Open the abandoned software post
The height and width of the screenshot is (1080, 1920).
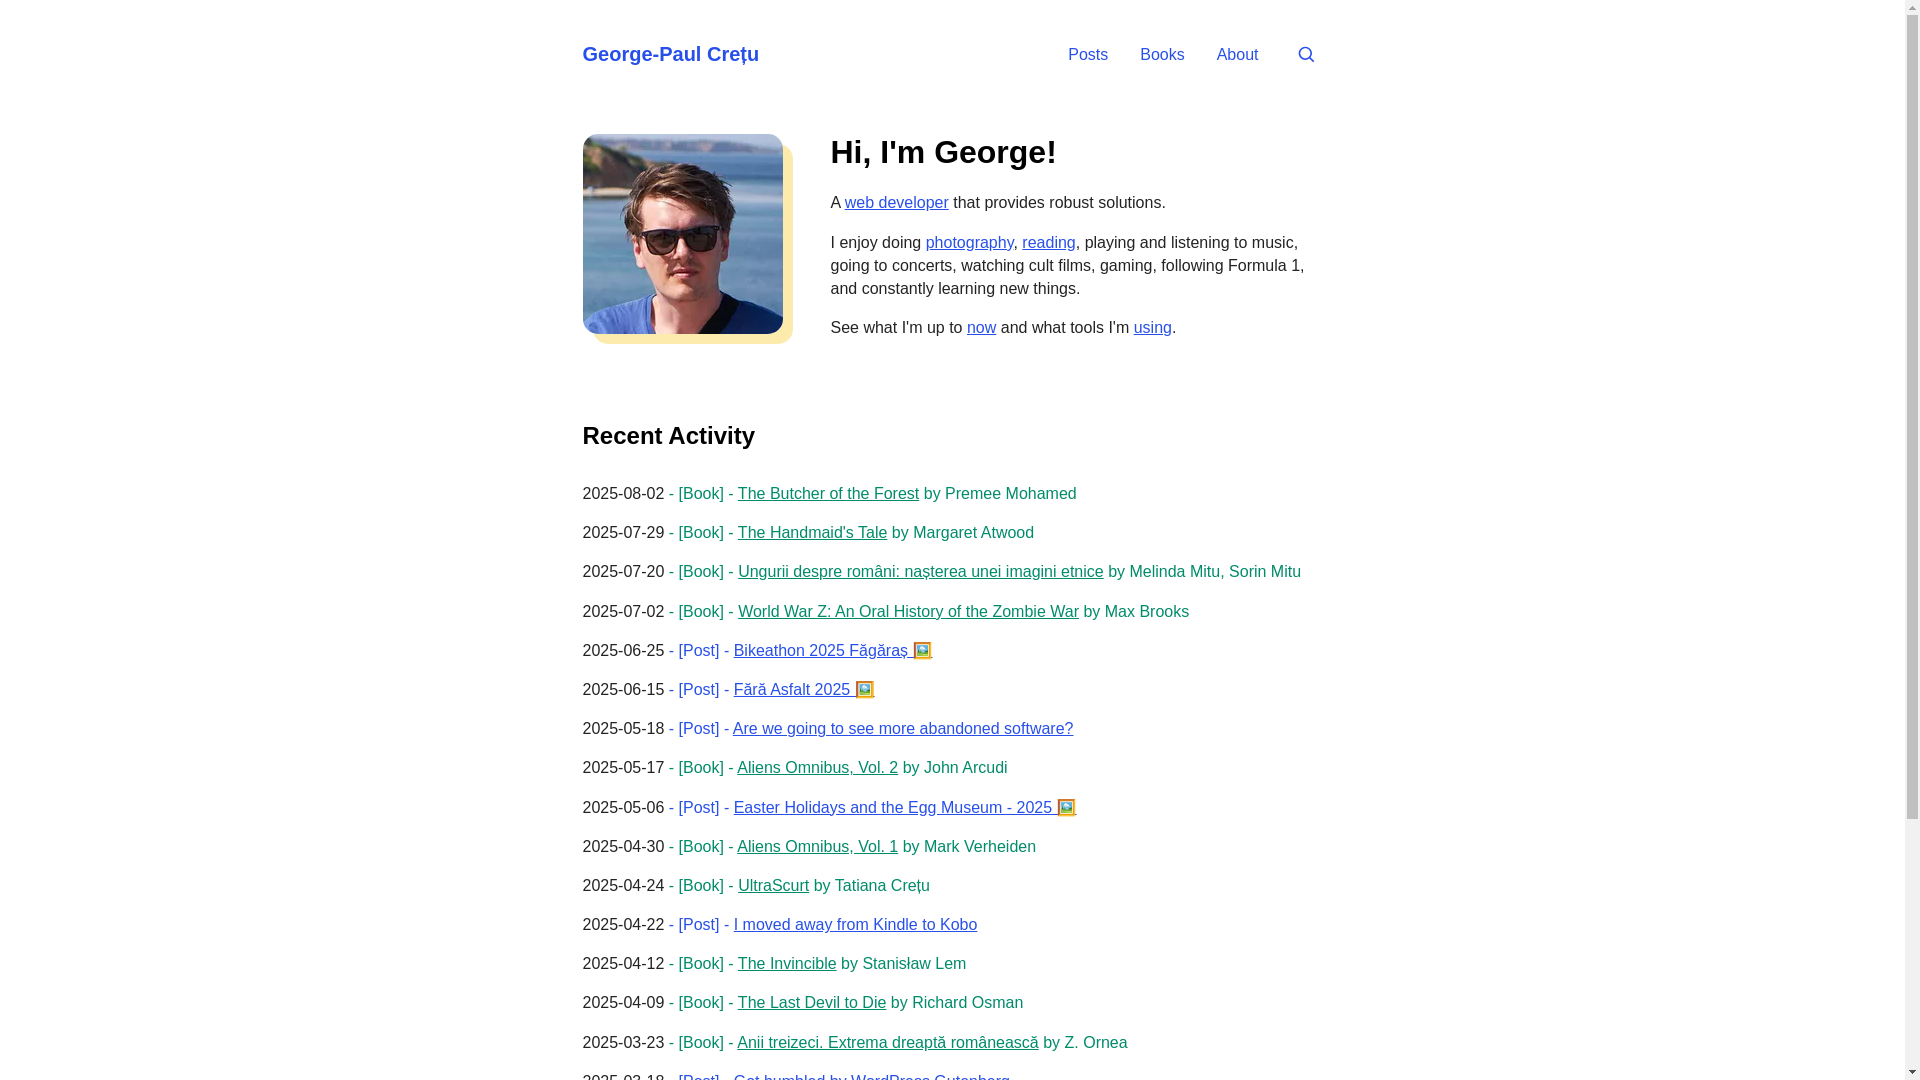(x=903, y=729)
